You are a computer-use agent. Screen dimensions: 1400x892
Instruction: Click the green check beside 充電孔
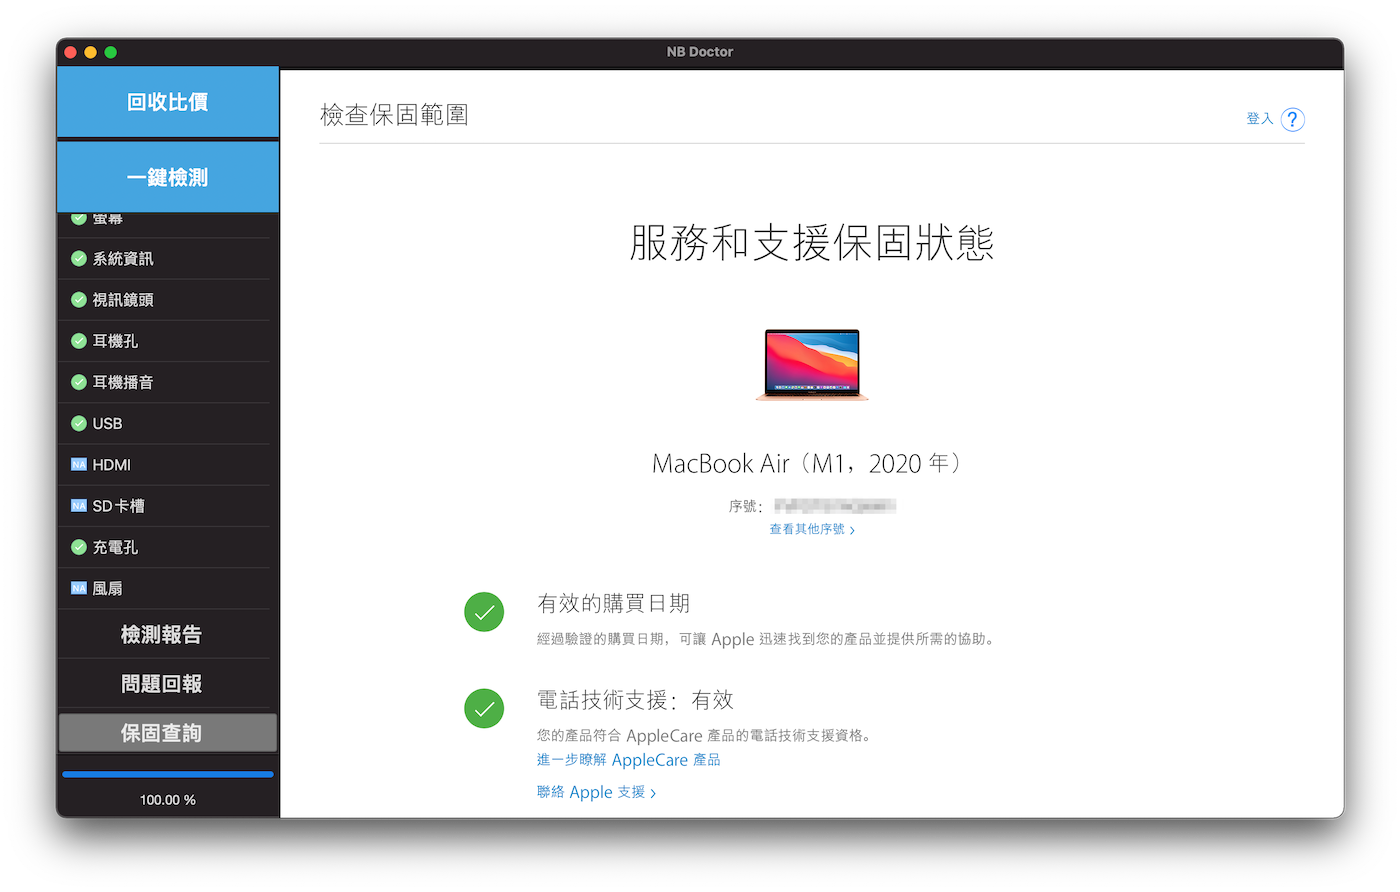click(79, 547)
